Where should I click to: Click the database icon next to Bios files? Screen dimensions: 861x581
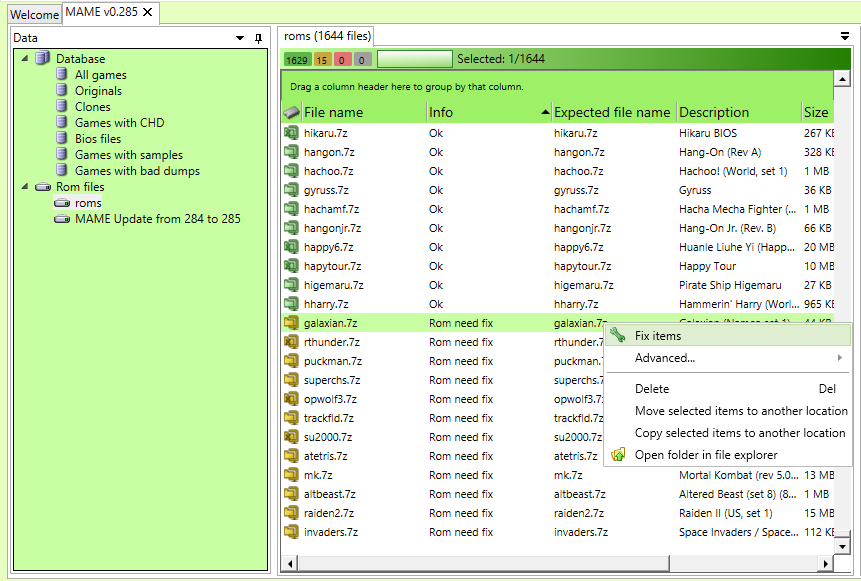[x=62, y=139]
